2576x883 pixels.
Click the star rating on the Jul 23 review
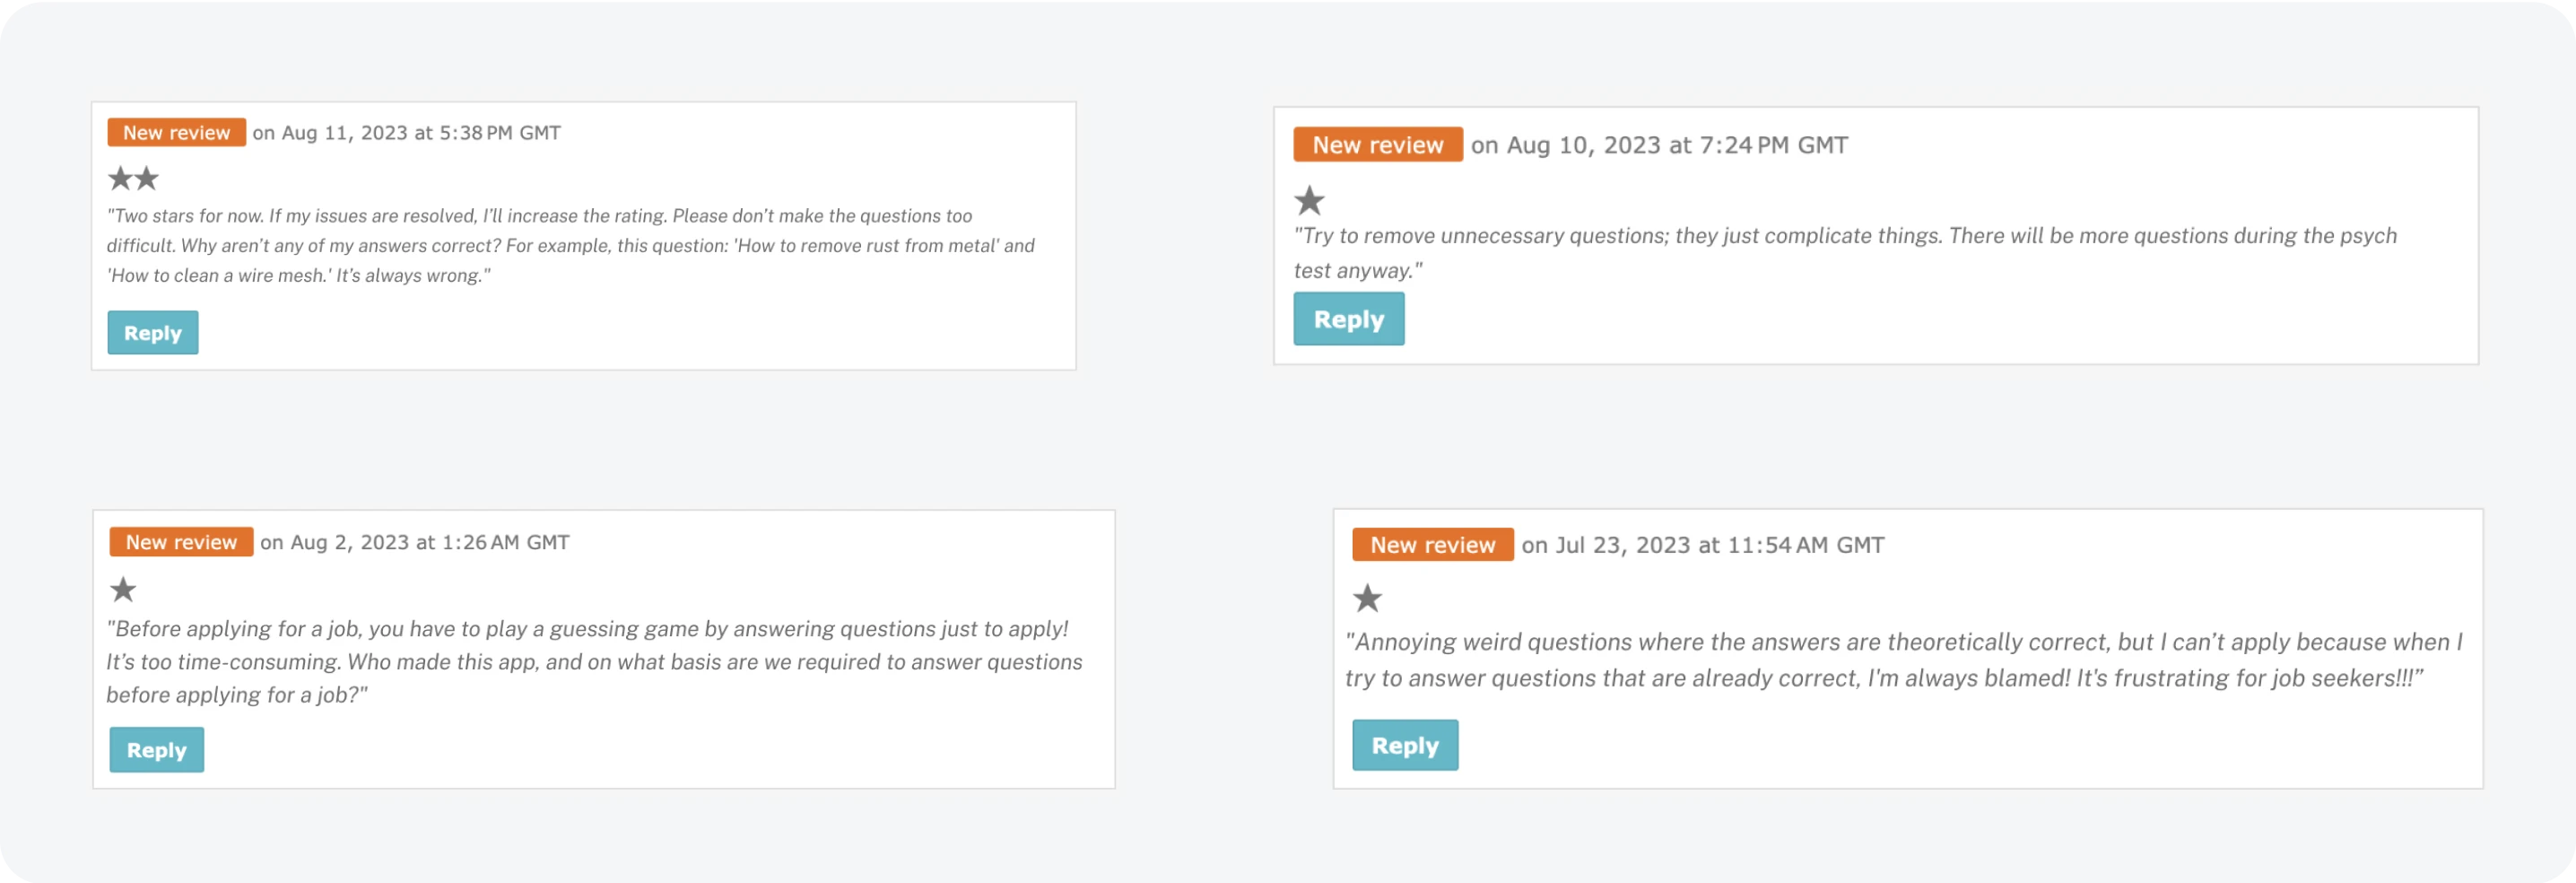pos(1367,598)
